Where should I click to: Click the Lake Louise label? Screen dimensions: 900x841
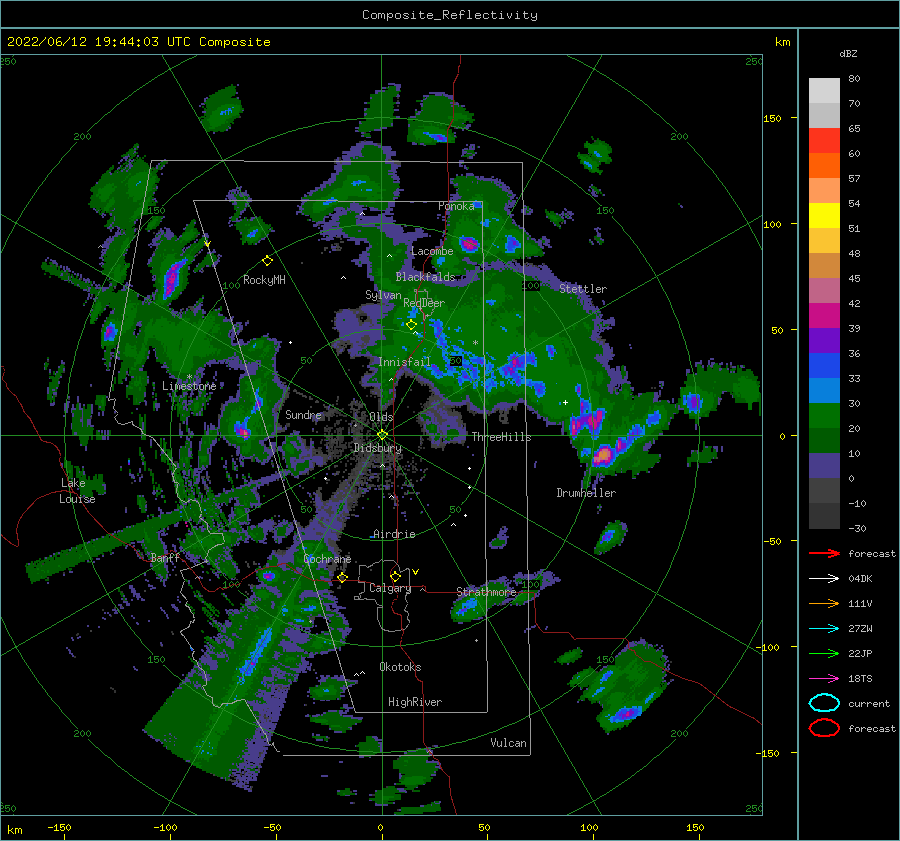point(77,491)
